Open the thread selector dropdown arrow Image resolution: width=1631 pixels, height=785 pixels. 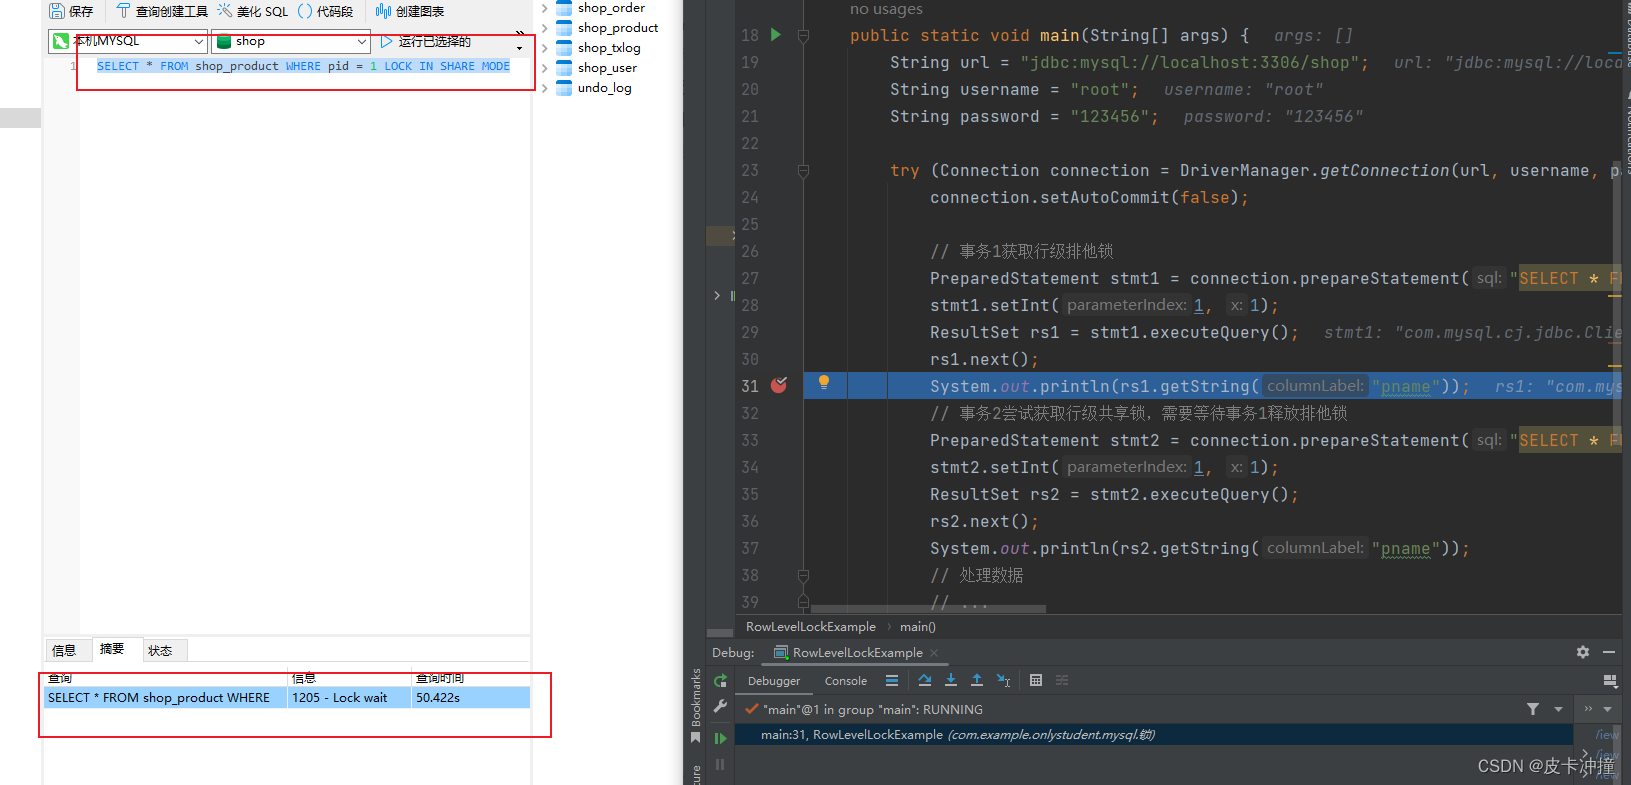tap(1558, 709)
